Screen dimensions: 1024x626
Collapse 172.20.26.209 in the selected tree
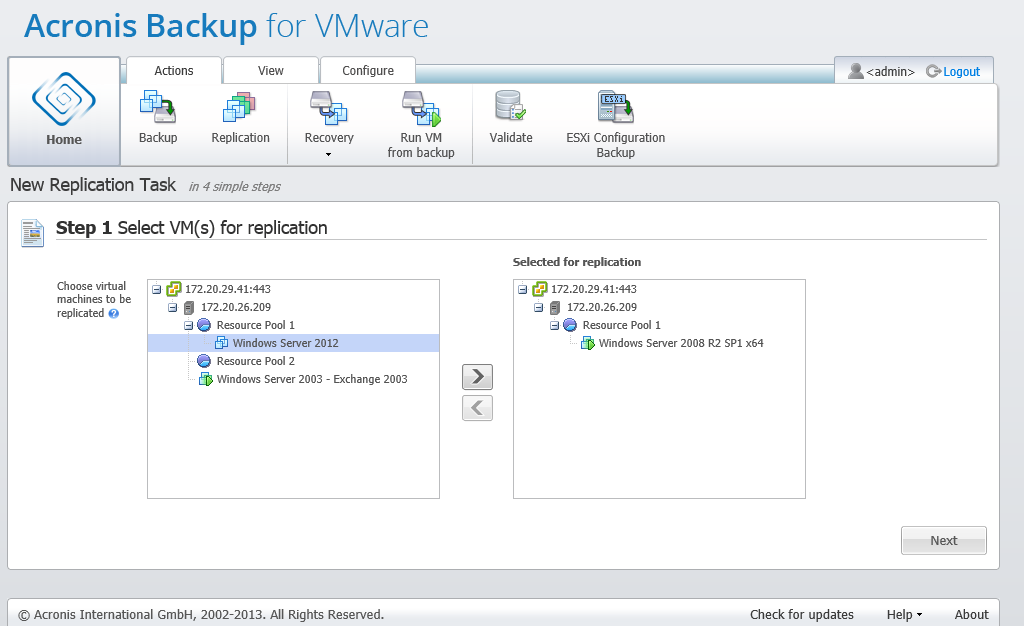coord(538,307)
